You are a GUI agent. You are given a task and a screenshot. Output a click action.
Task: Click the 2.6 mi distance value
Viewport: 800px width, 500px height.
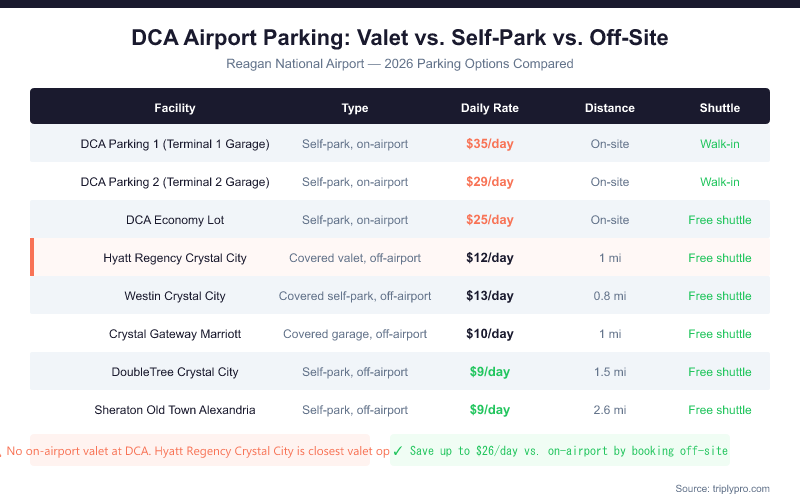610,410
